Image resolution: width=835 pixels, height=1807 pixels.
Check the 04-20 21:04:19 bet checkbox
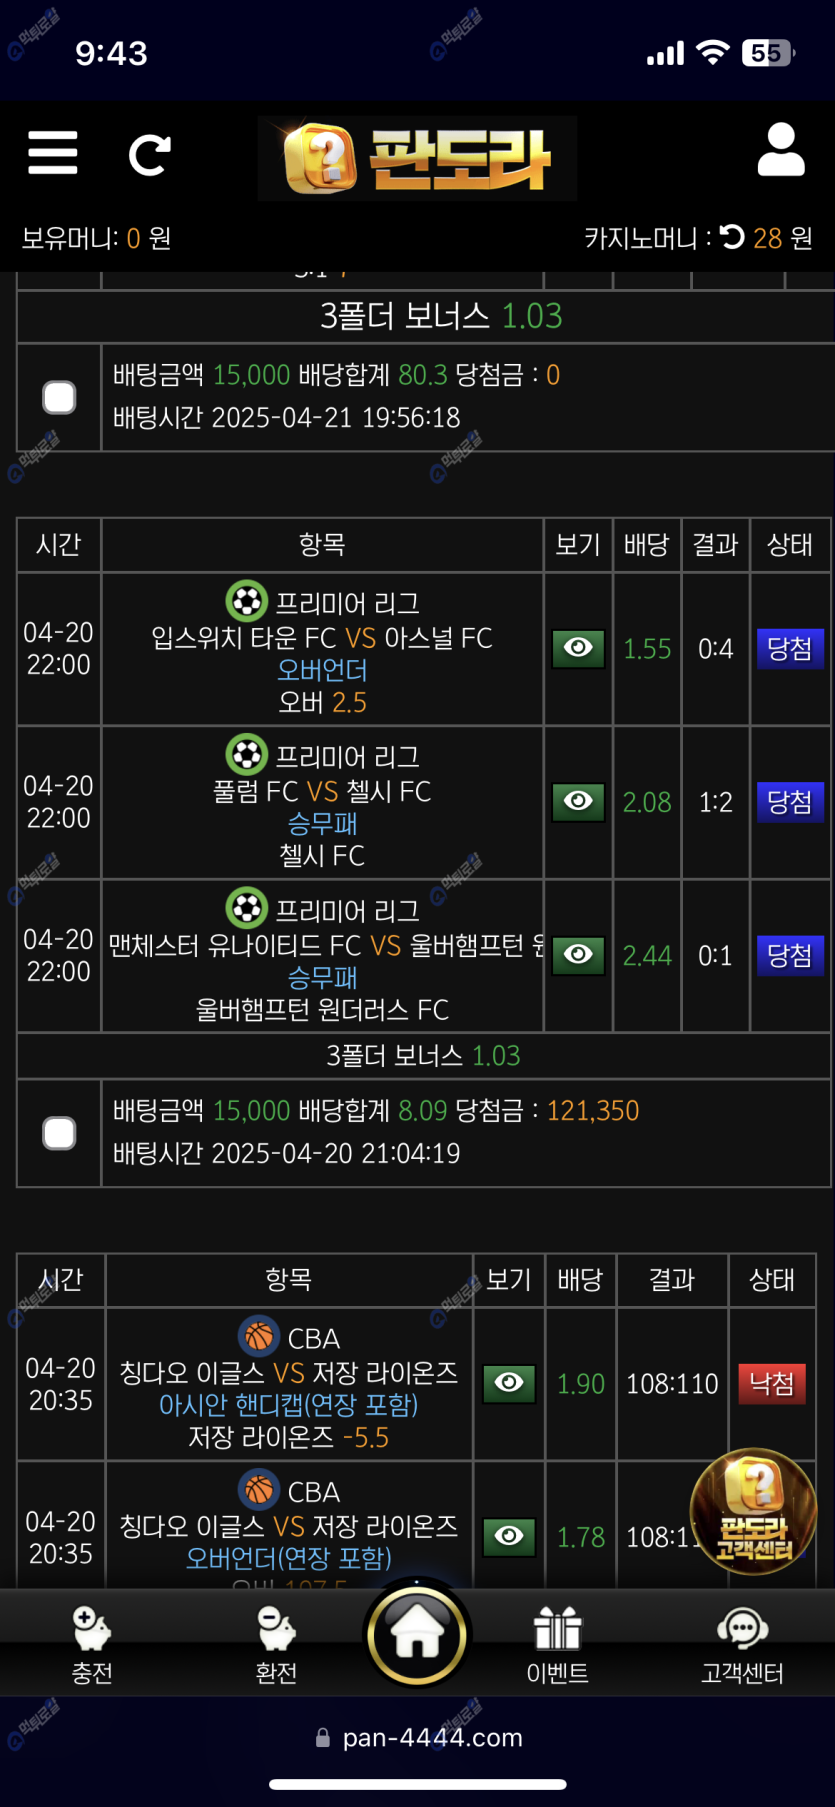pyautogui.click(x=59, y=1133)
